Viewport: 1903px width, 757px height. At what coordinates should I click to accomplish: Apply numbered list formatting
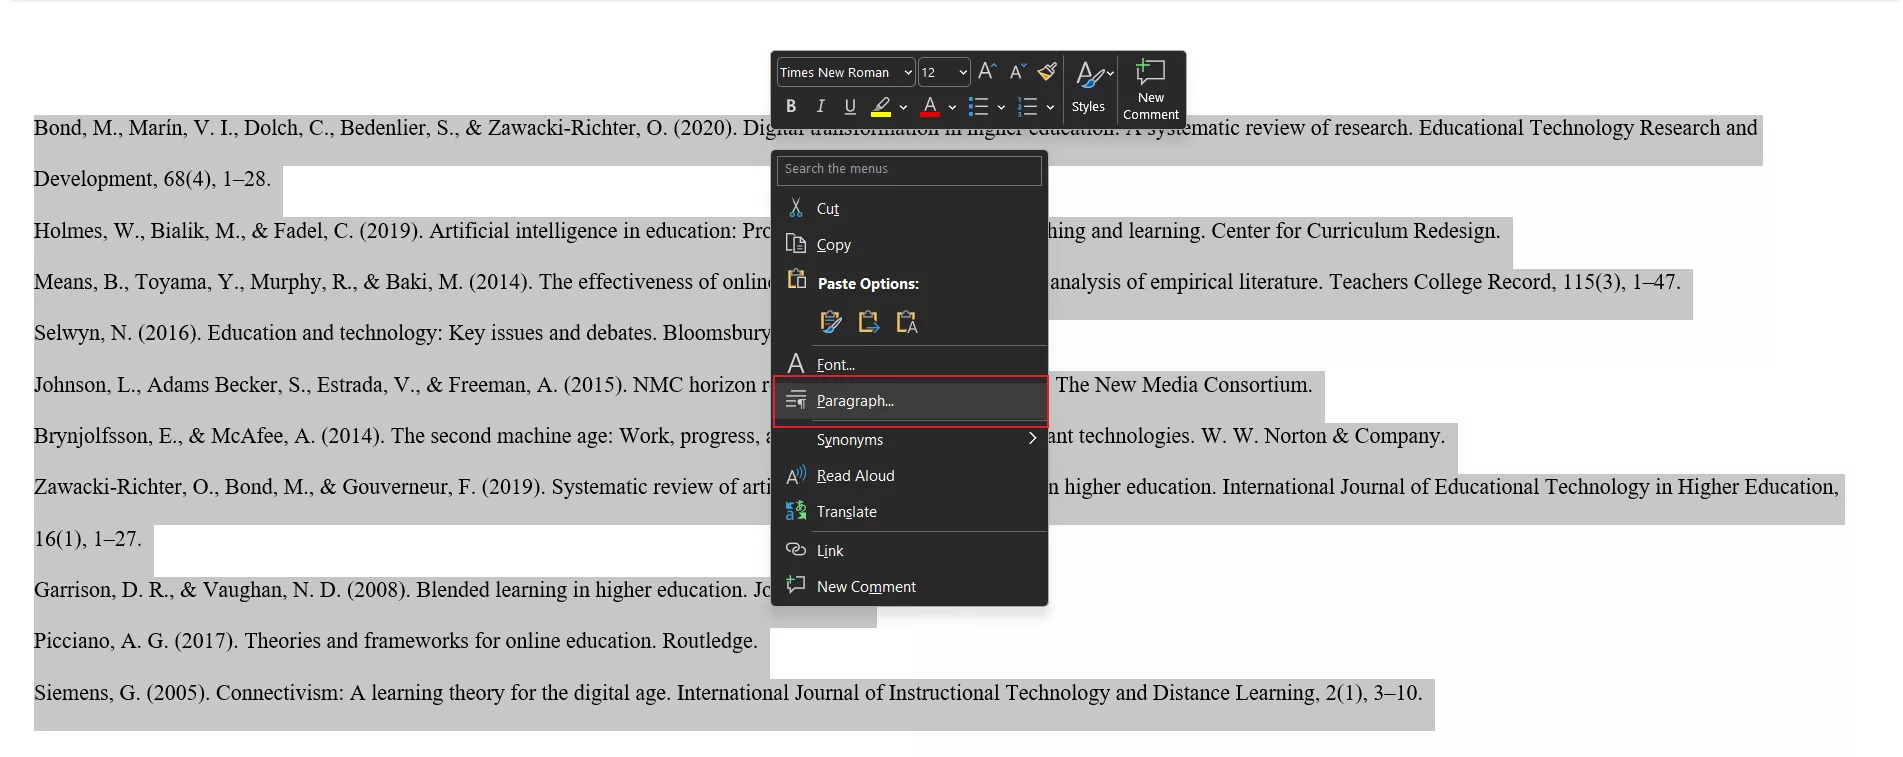pos(1027,106)
